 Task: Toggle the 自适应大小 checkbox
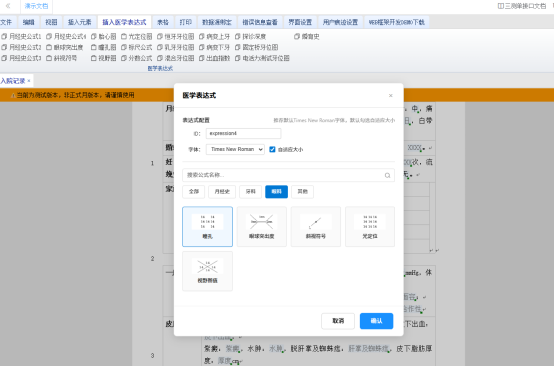[272, 149]
